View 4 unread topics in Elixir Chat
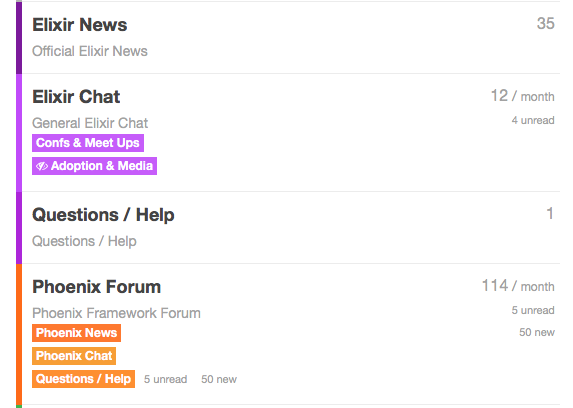The height and width of the screenshot is (408, 573). [x=533, y=120]
